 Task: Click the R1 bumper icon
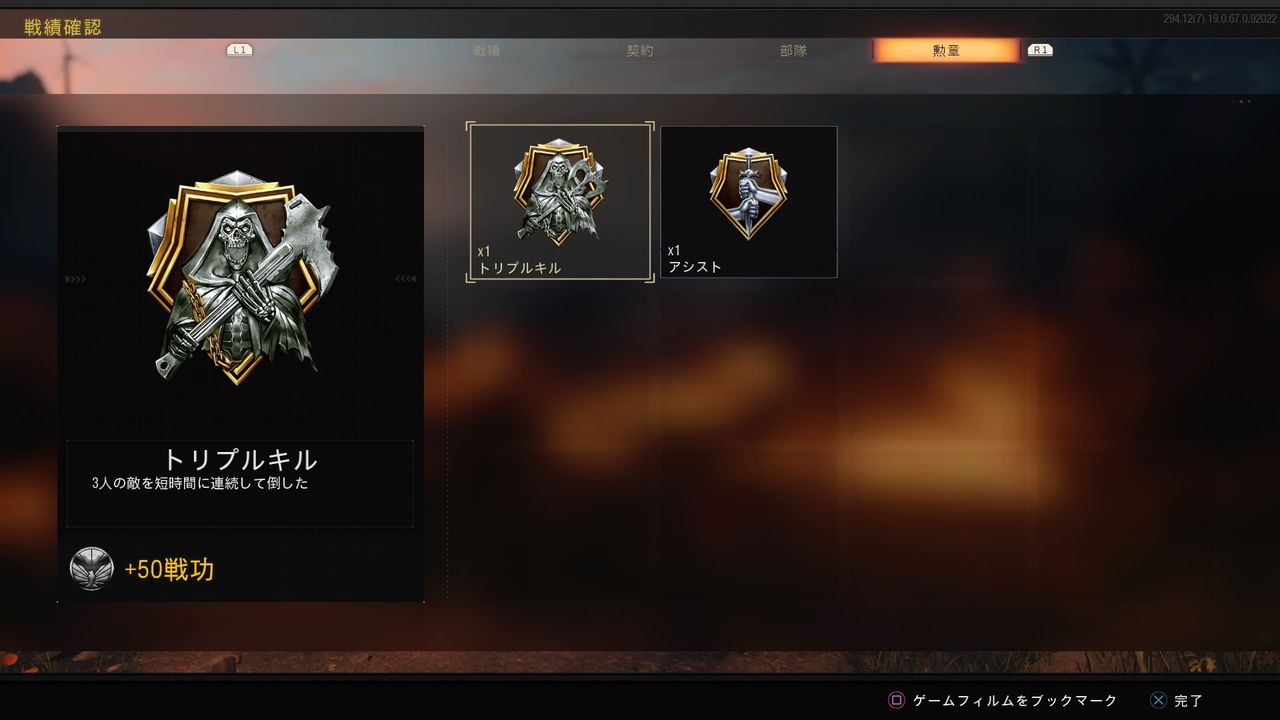(1040, 49)
